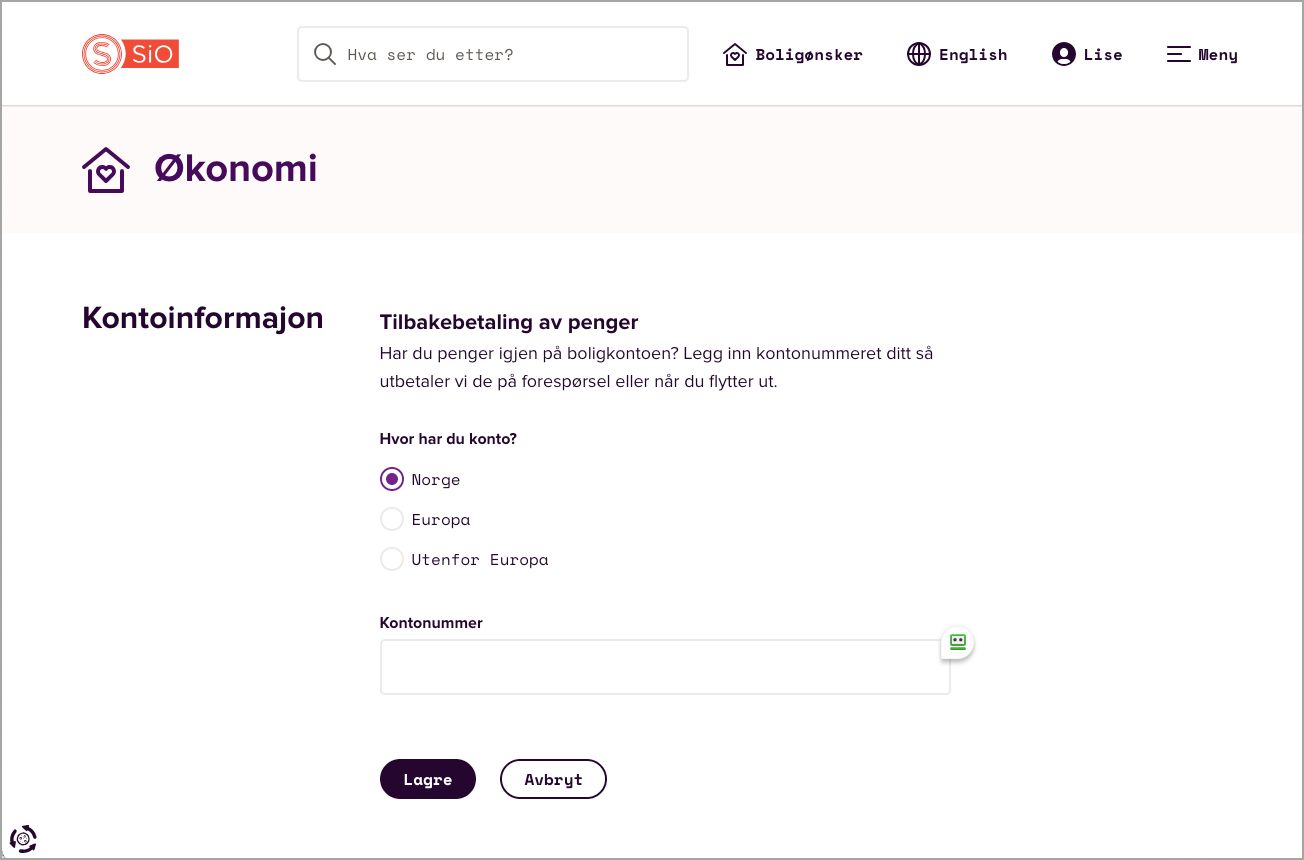Click the search magnifier icon
This screenshot has height=860, width=1304.
324,54
